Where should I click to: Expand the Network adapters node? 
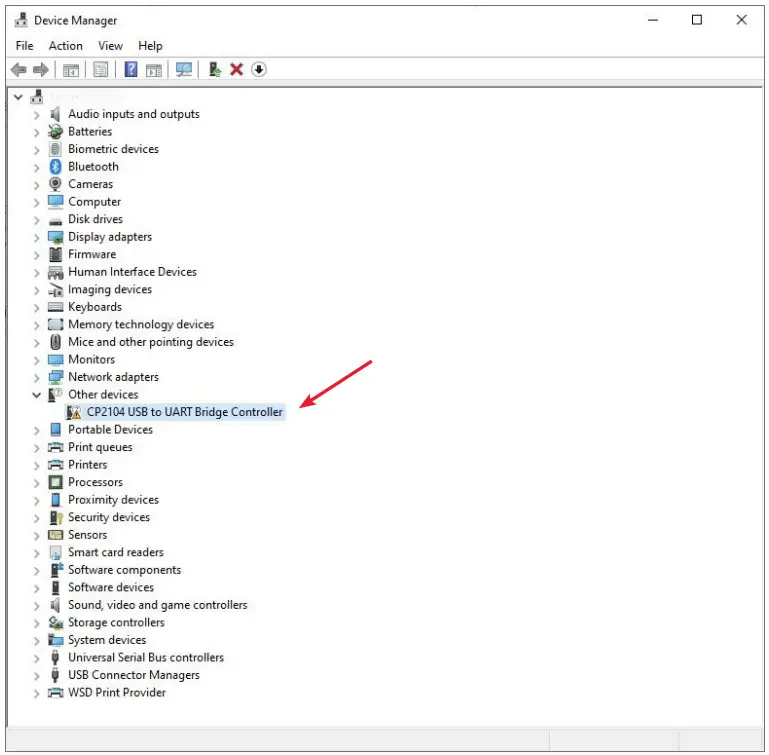[36, 378]
